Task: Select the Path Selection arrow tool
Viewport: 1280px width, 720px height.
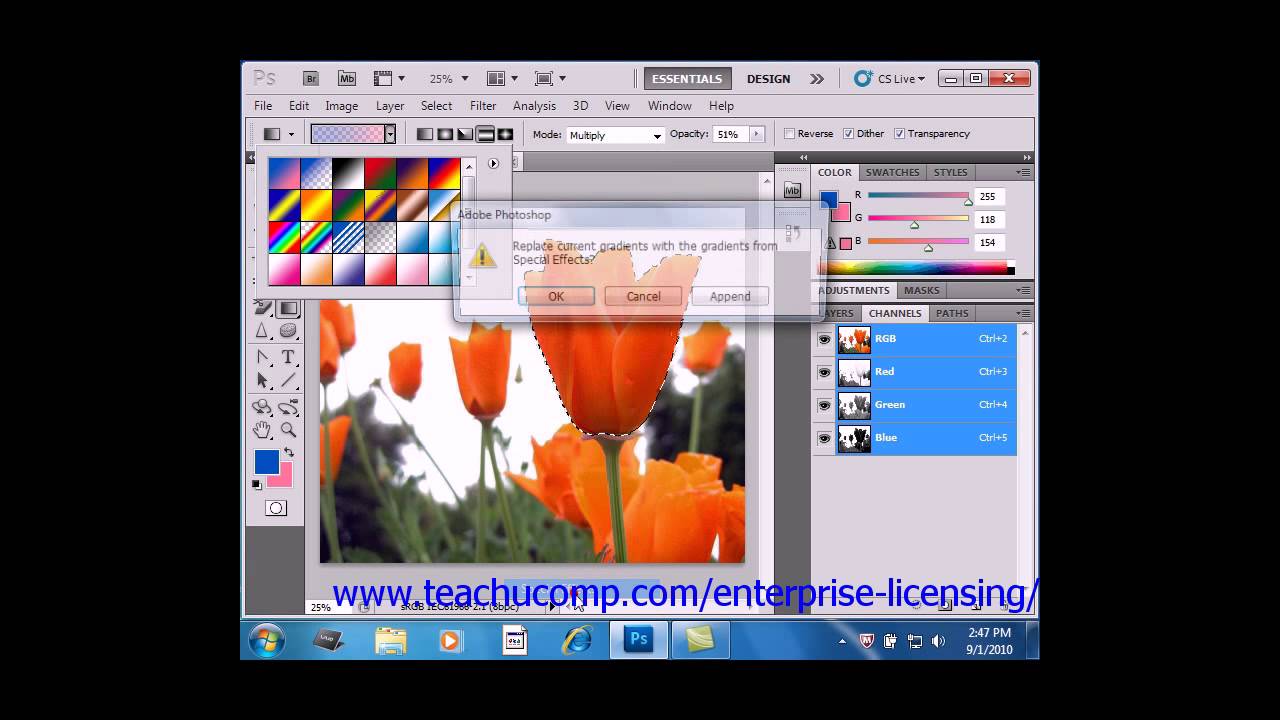Action: 262,380
